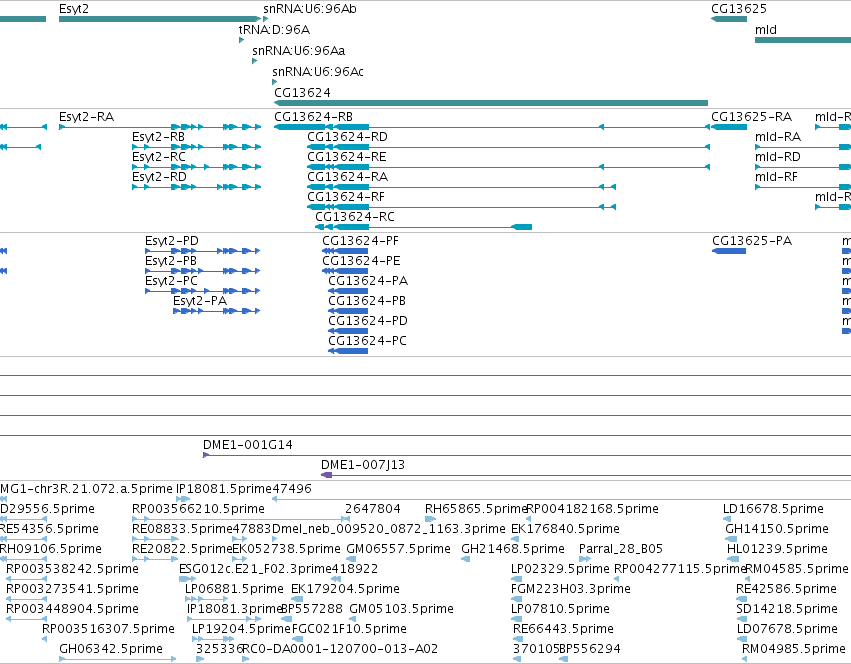Screen dimensions: 851x664
Task: Select protein Esyt2-PD
Action: pyautogui.click(x=202, y=251)
